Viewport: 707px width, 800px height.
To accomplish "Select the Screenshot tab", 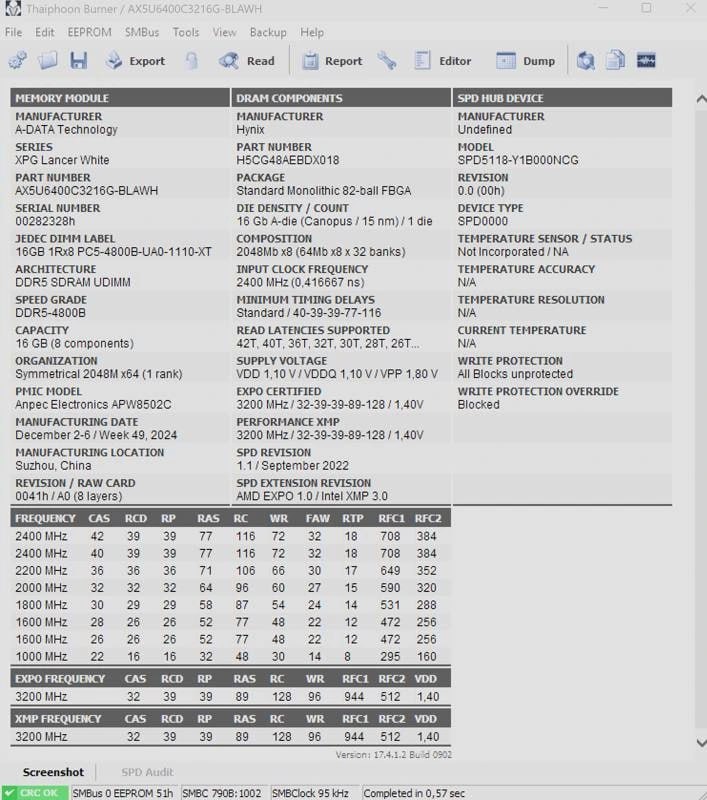I will point(53,772).
